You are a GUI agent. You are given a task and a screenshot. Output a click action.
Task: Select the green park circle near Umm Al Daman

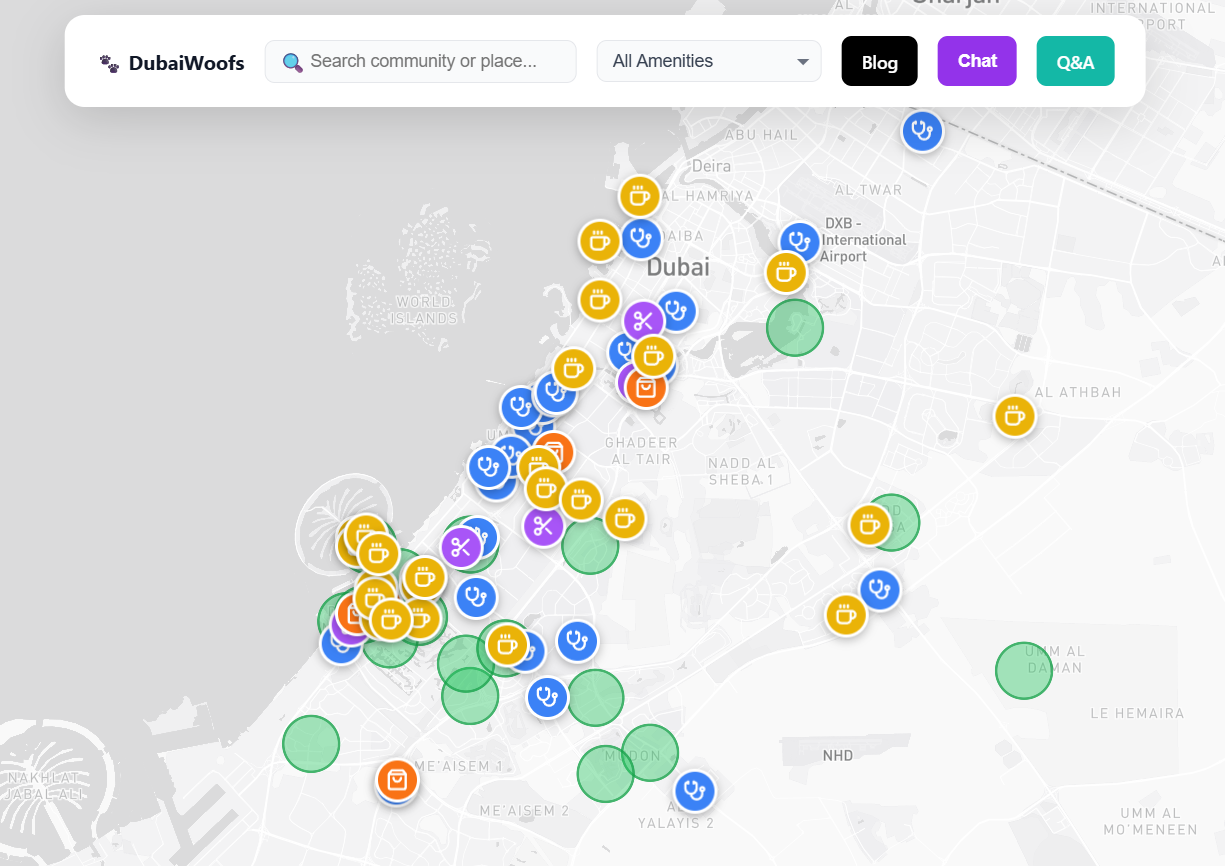pos(1023,670)
